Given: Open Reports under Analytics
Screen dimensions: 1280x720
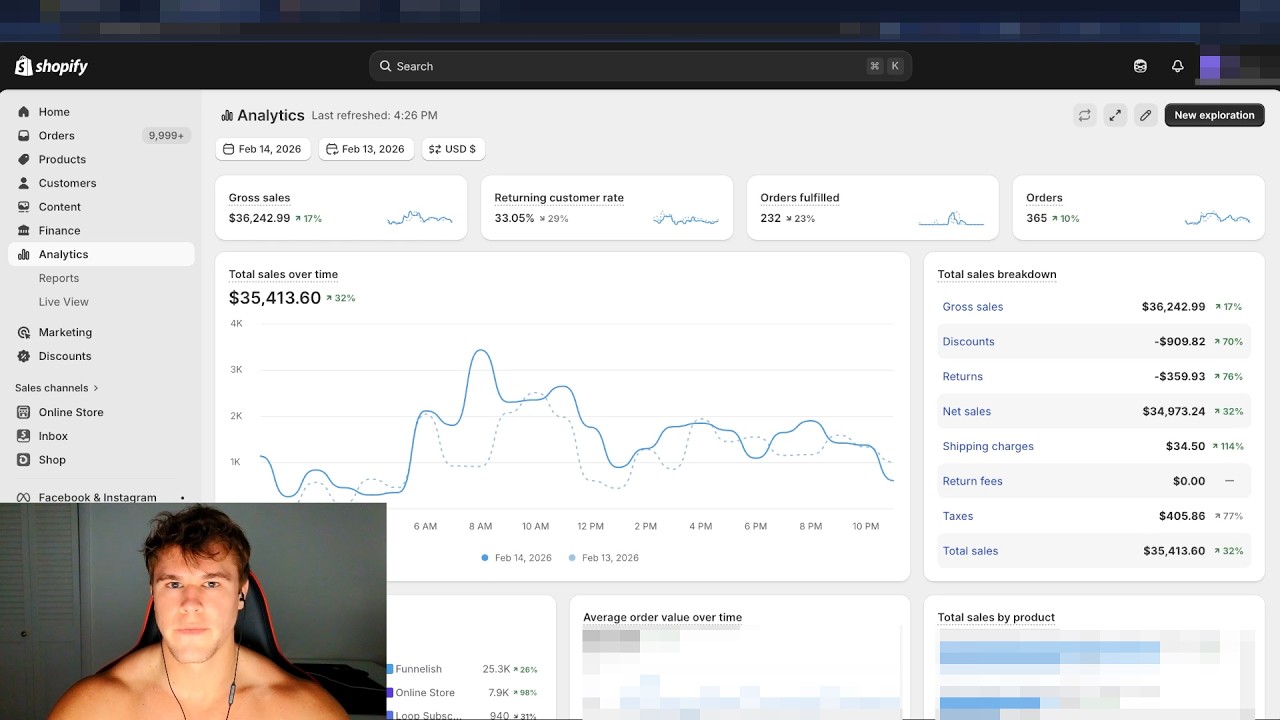Looking at the screenshot, I should pyautogui.click(x=59, y=278).
